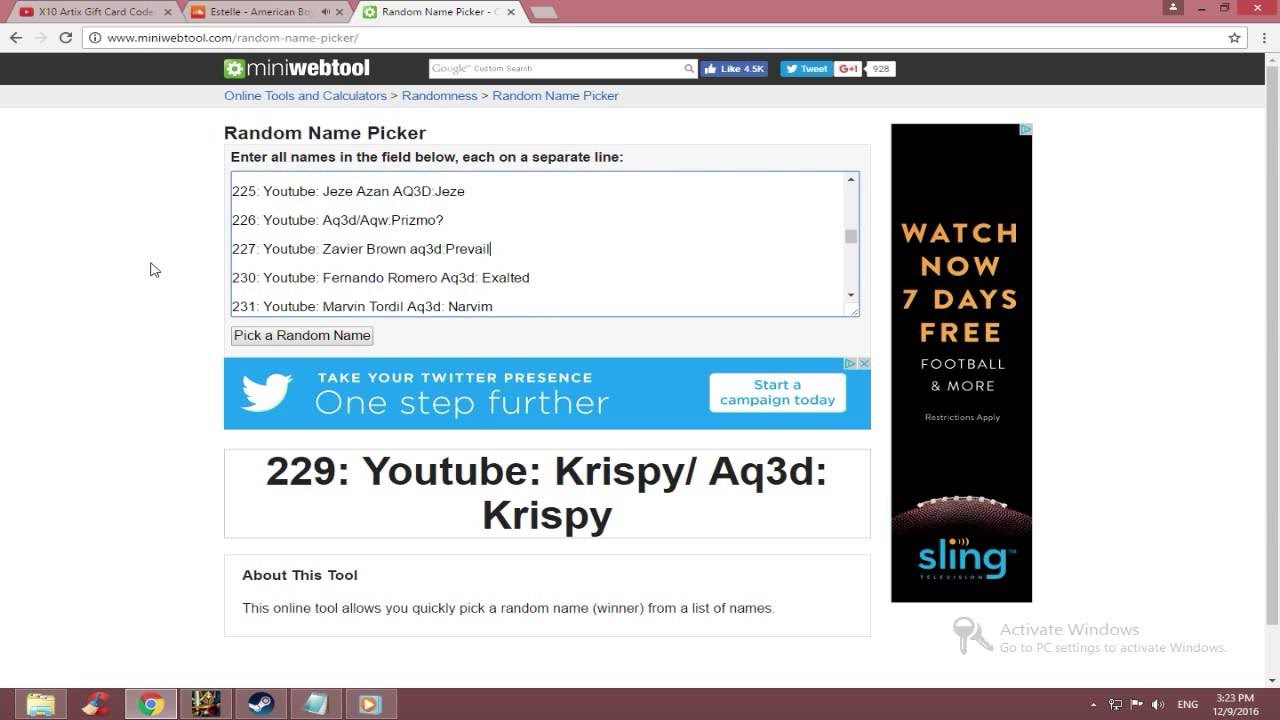Pick a Random Name button
The height and width of the screenshot is (720, 1280).
pyautogui.click(x=302, y=336)
